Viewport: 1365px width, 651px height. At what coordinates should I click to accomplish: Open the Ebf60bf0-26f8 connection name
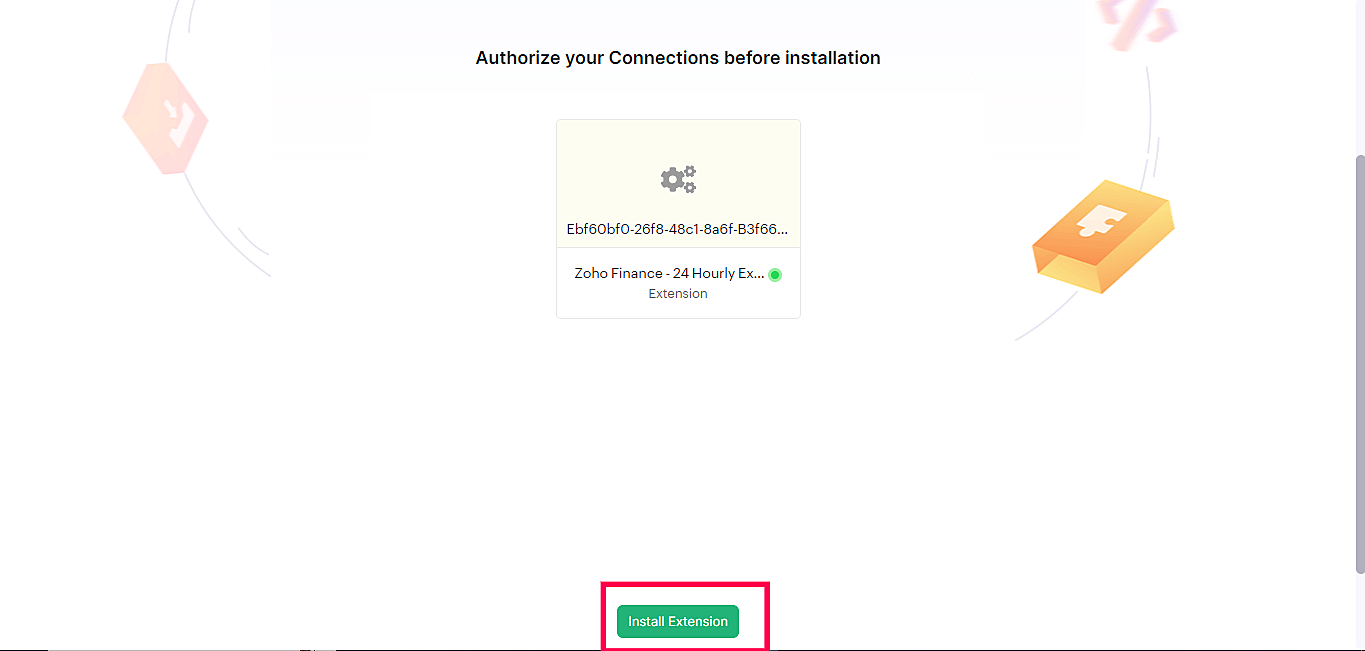(x=677, y=229)
